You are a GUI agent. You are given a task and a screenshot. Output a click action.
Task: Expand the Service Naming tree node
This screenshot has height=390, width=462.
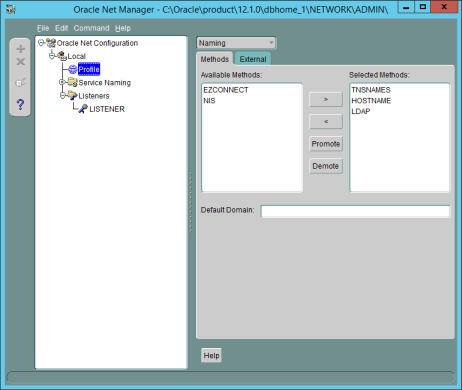(62, 82)
